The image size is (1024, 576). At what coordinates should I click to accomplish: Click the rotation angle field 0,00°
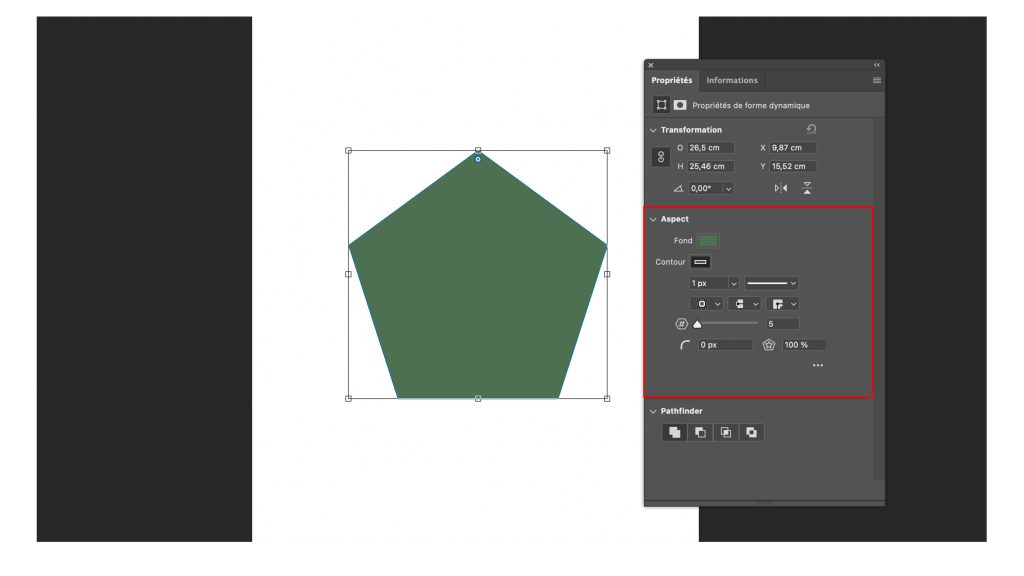(x=705, y=188)
